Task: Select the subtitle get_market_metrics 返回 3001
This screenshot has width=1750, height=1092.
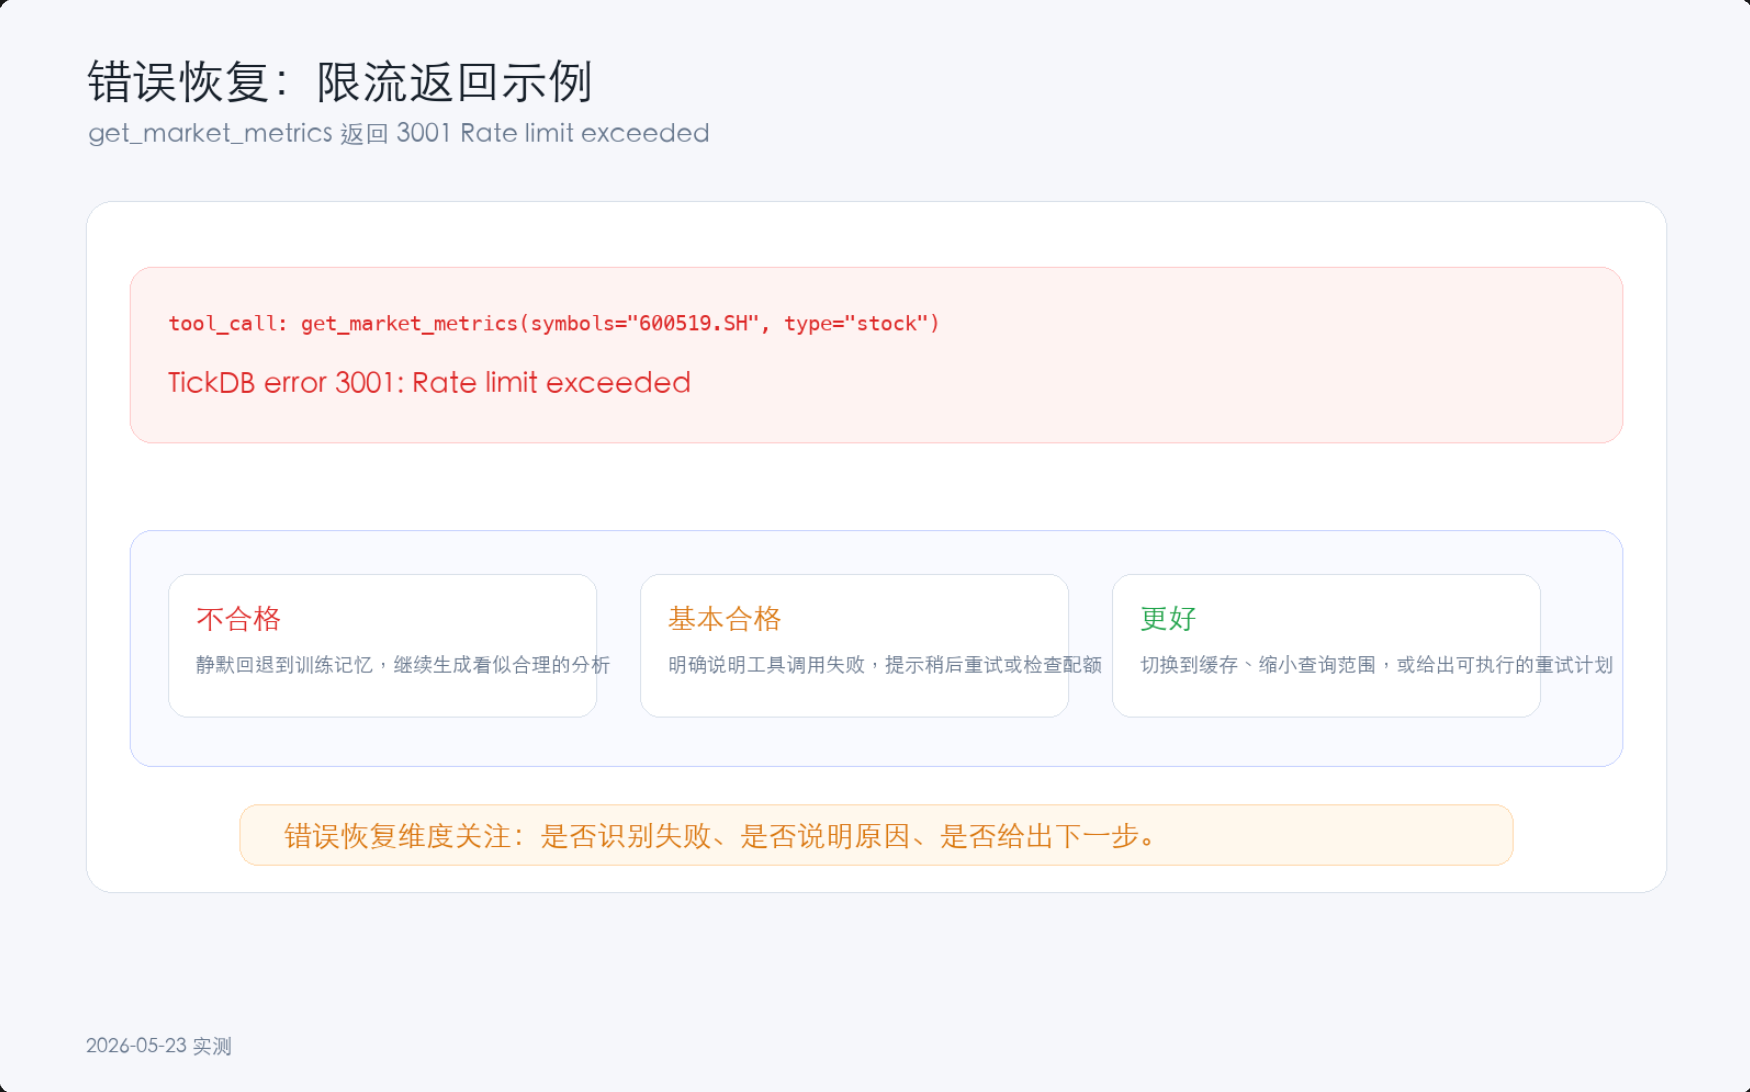Action: click(x=398, y=133)
